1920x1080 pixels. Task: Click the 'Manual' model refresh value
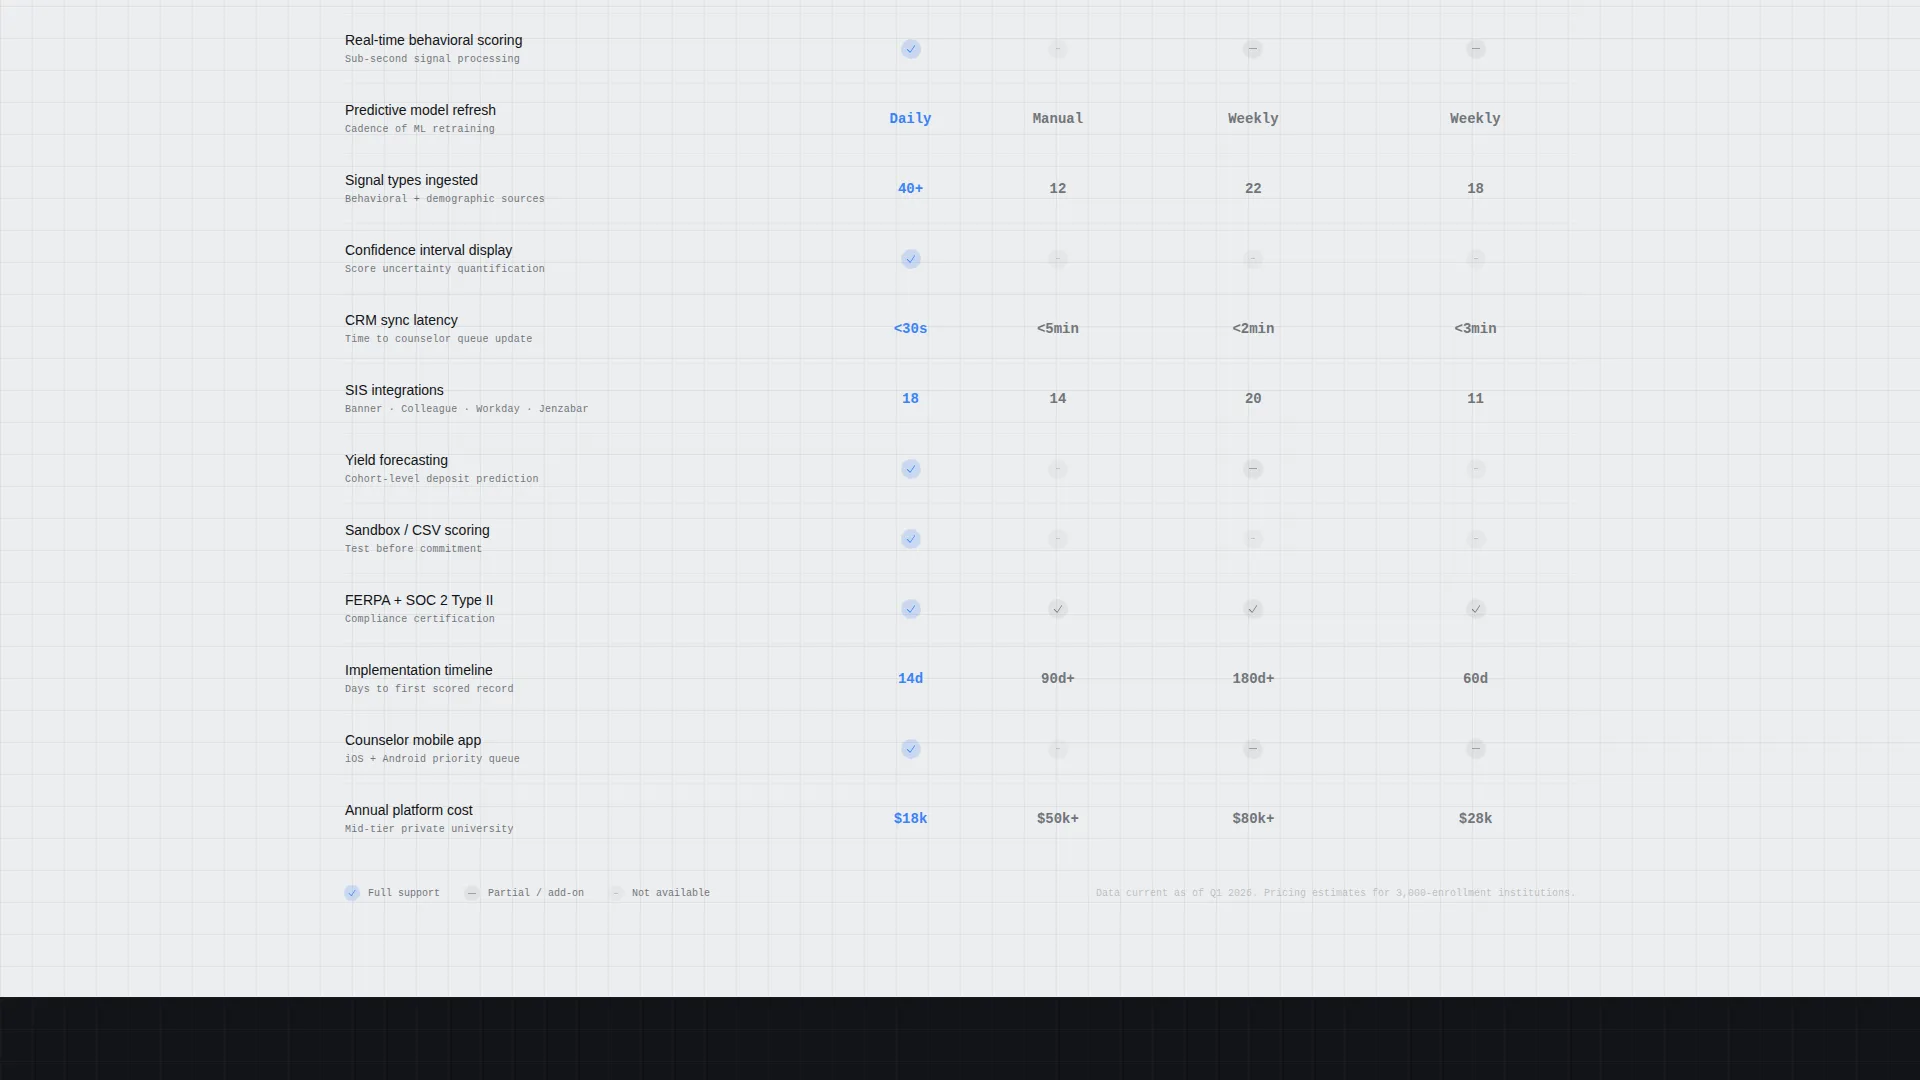(1057, 118)
